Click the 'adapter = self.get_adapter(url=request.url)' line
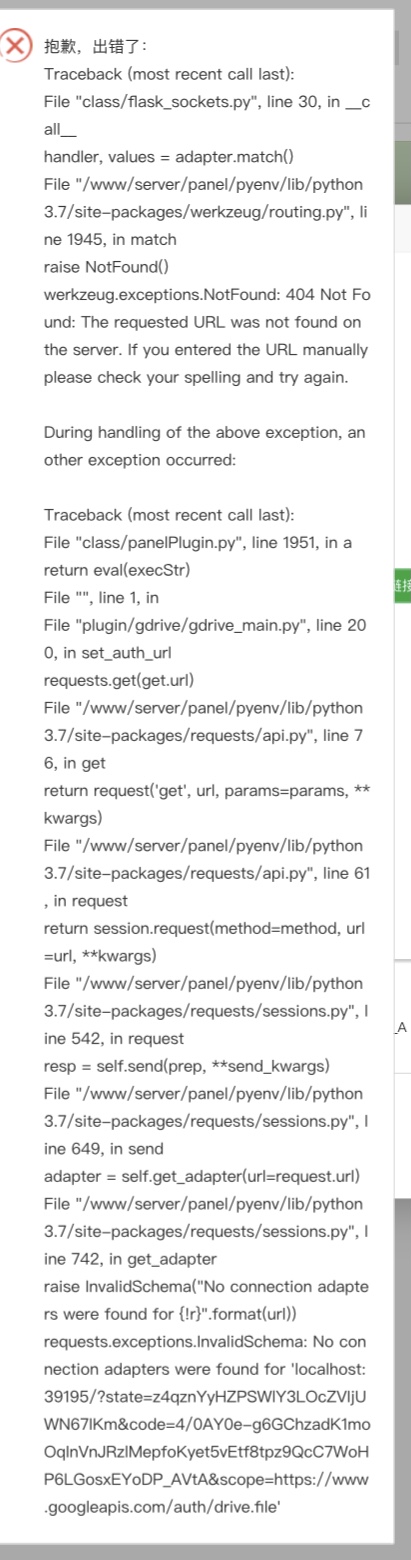This screenshot has width=411, height=1560. tap(203, 1176)
